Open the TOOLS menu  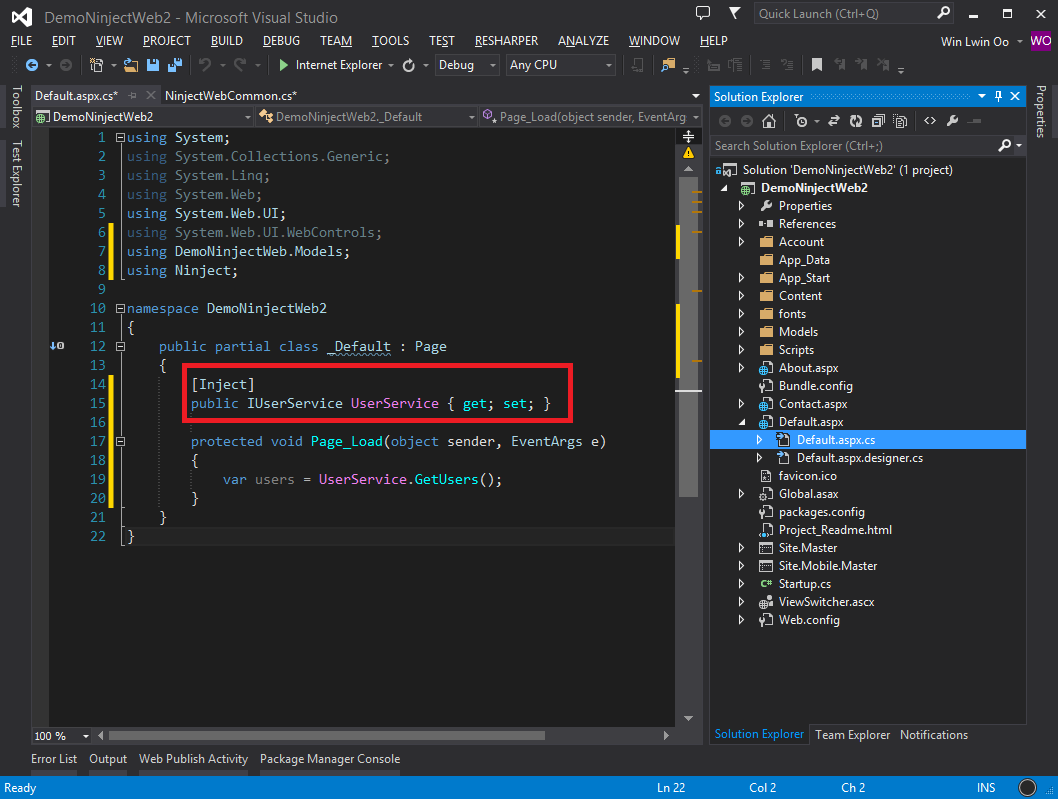390,40
